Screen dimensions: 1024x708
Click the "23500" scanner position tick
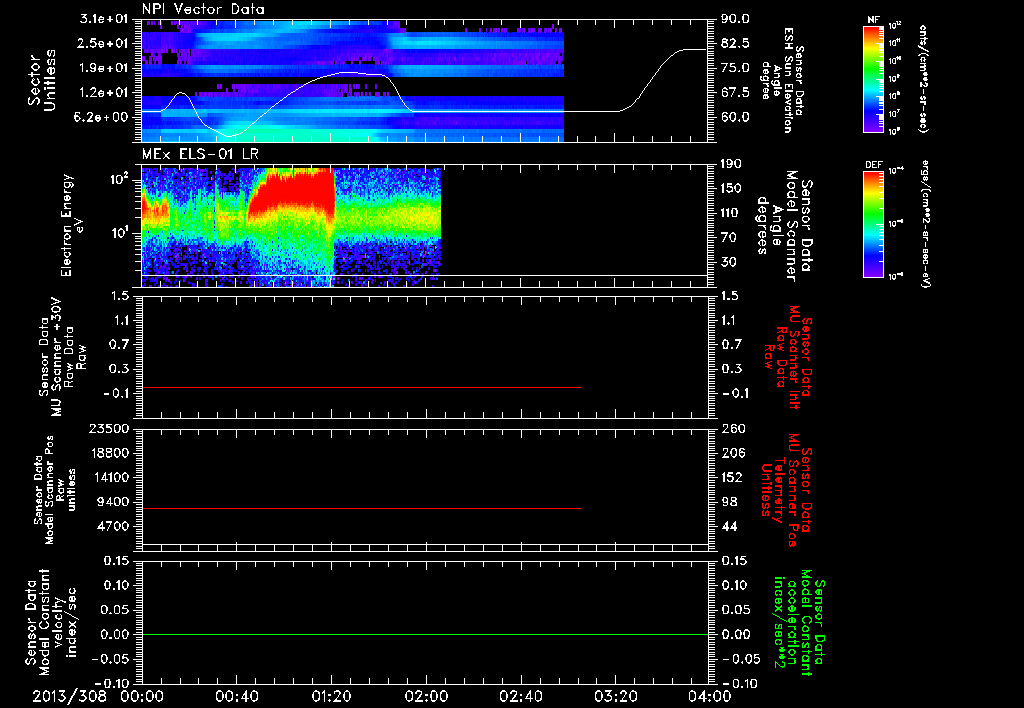(110, 428)
